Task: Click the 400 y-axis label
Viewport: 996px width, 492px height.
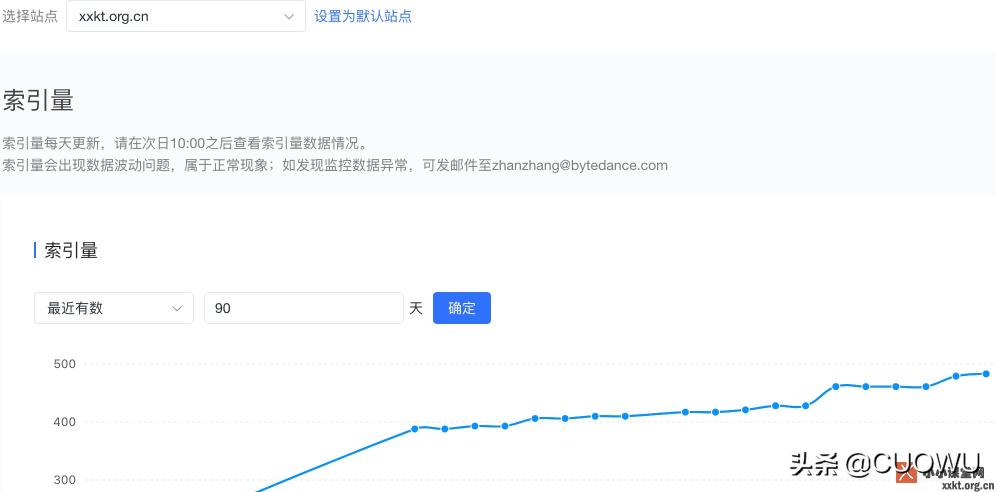Action: click(x=64, y=422)
